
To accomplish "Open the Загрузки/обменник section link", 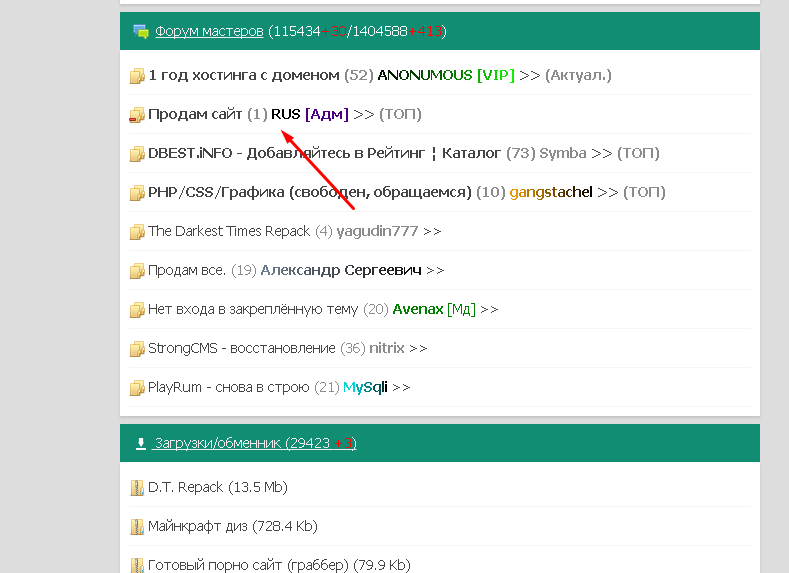I will point(217,443).
